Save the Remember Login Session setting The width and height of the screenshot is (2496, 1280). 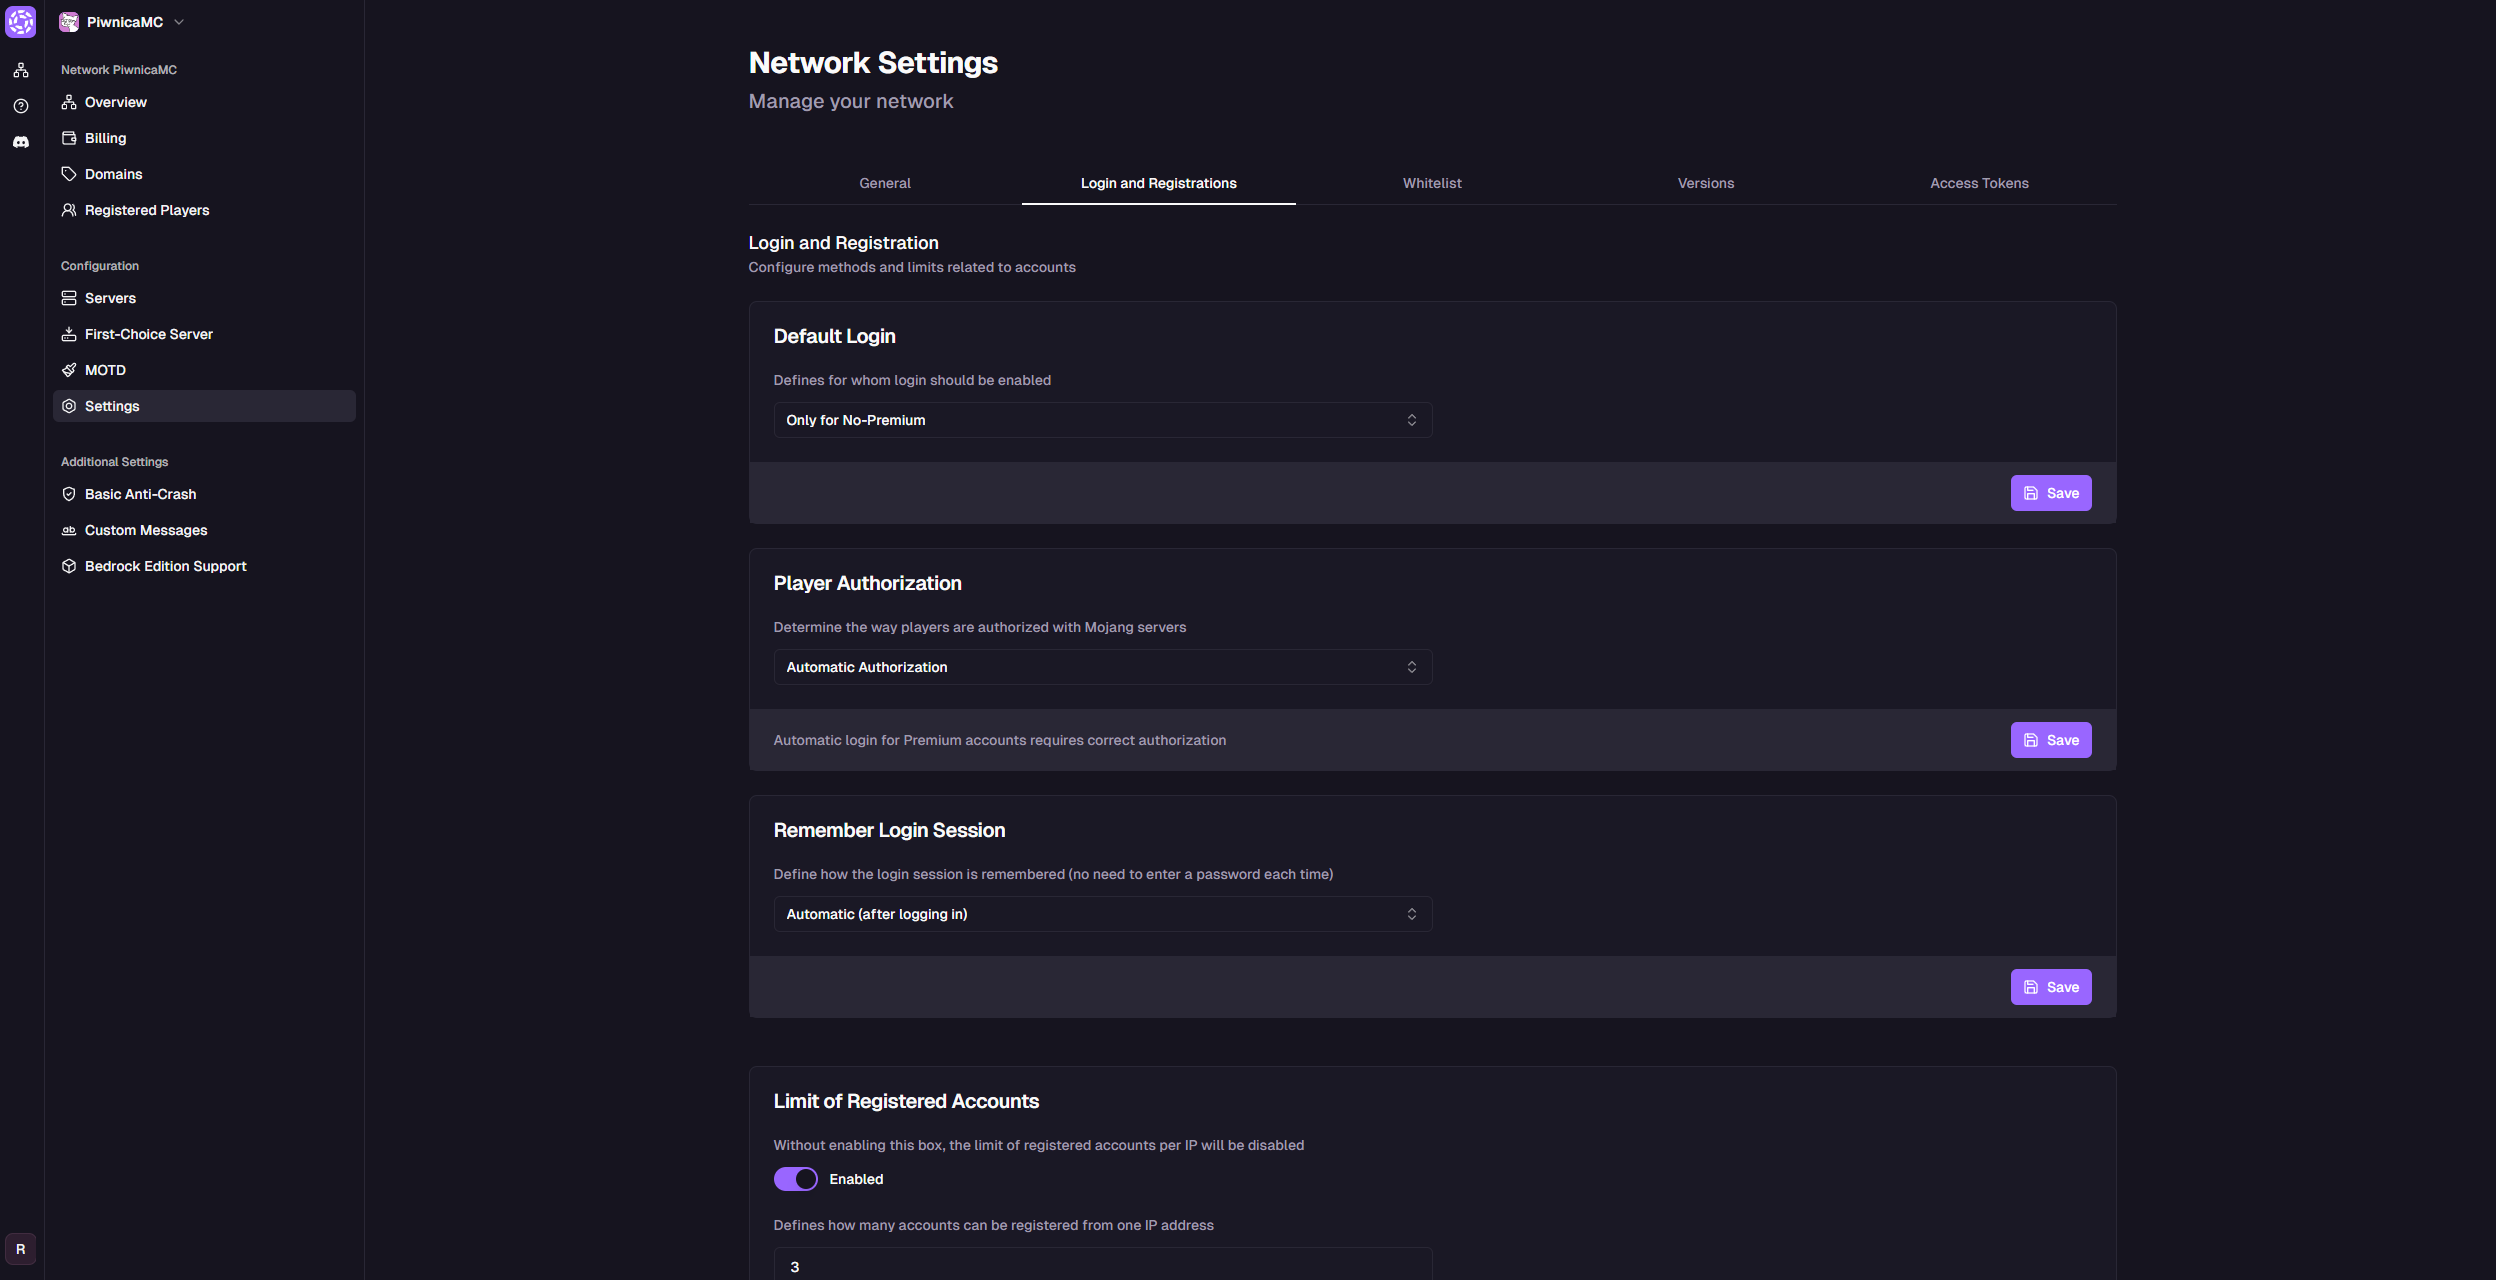click(x=2050, y=987)
